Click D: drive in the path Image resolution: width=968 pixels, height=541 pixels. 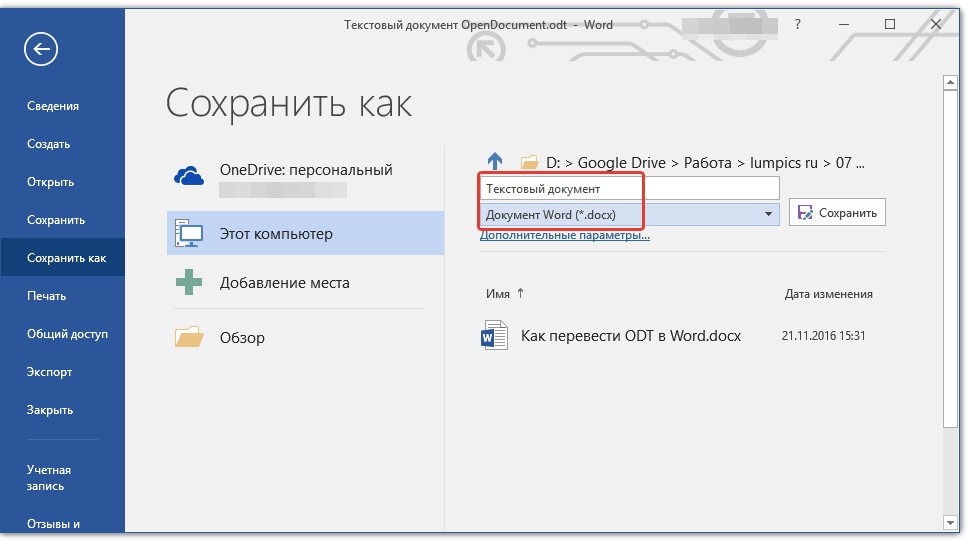click(553, 162)
